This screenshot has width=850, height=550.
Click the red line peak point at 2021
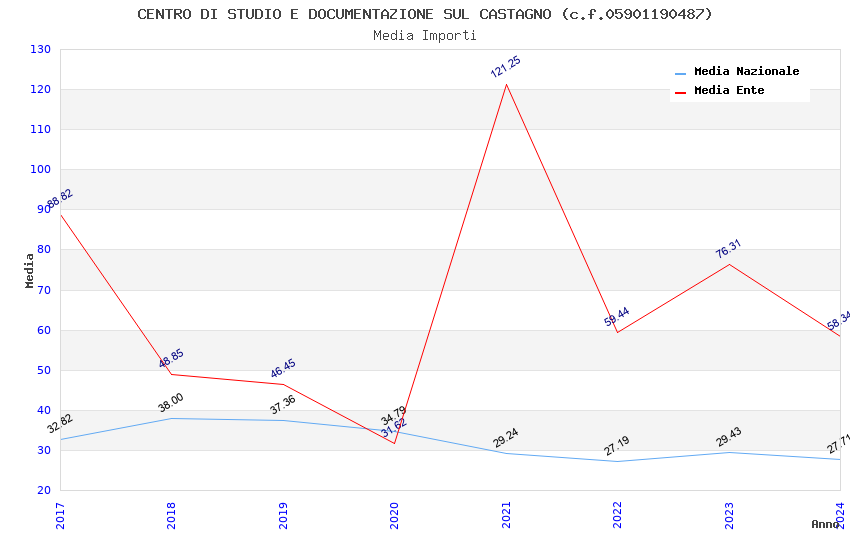[x=506, y=85]
